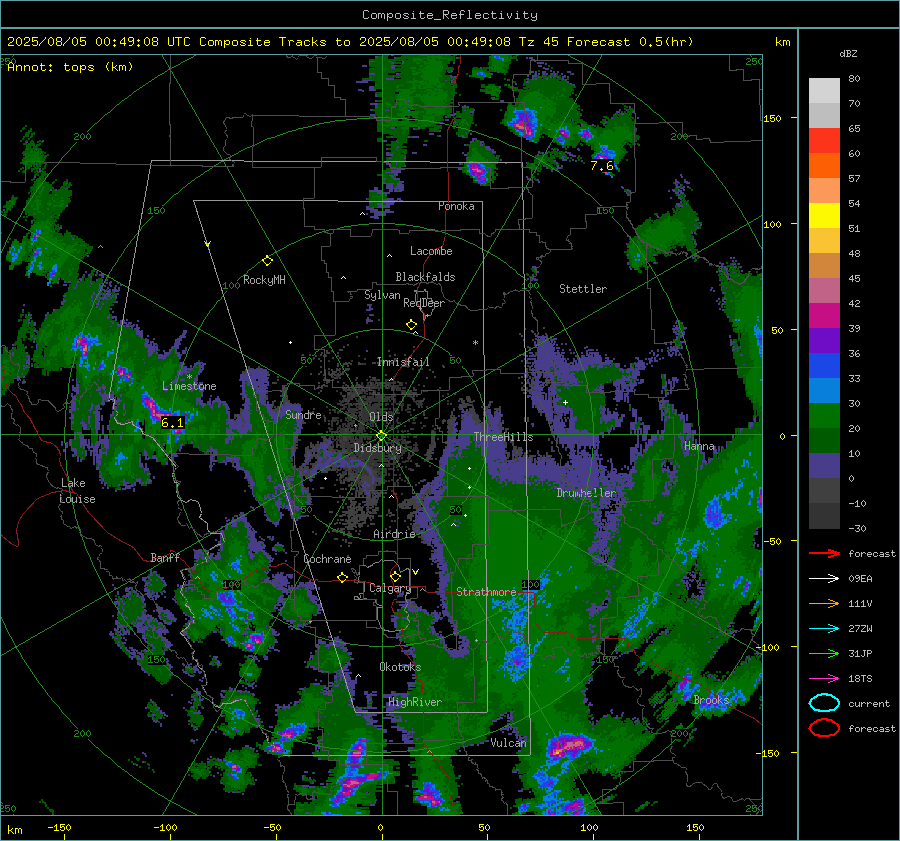The width and height of the screenshot is (900, 841).
Task: Click the Drumheller town label
Action: click(586, 493)
